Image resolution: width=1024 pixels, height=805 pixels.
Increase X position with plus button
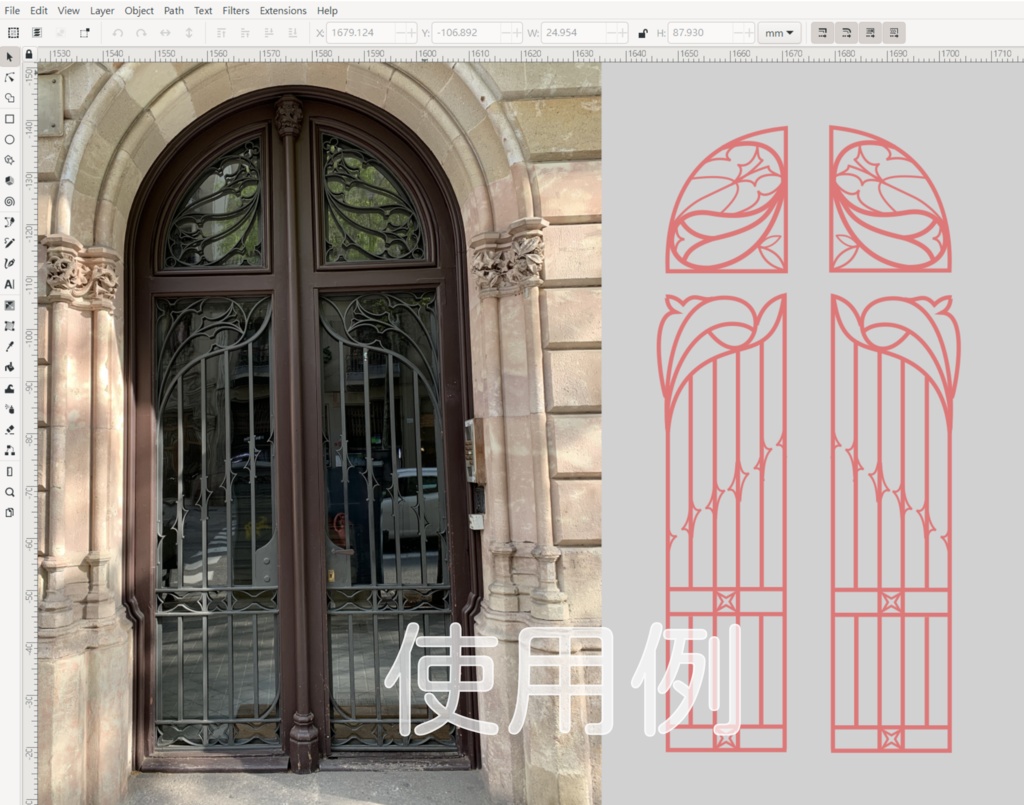pos(411,33)
